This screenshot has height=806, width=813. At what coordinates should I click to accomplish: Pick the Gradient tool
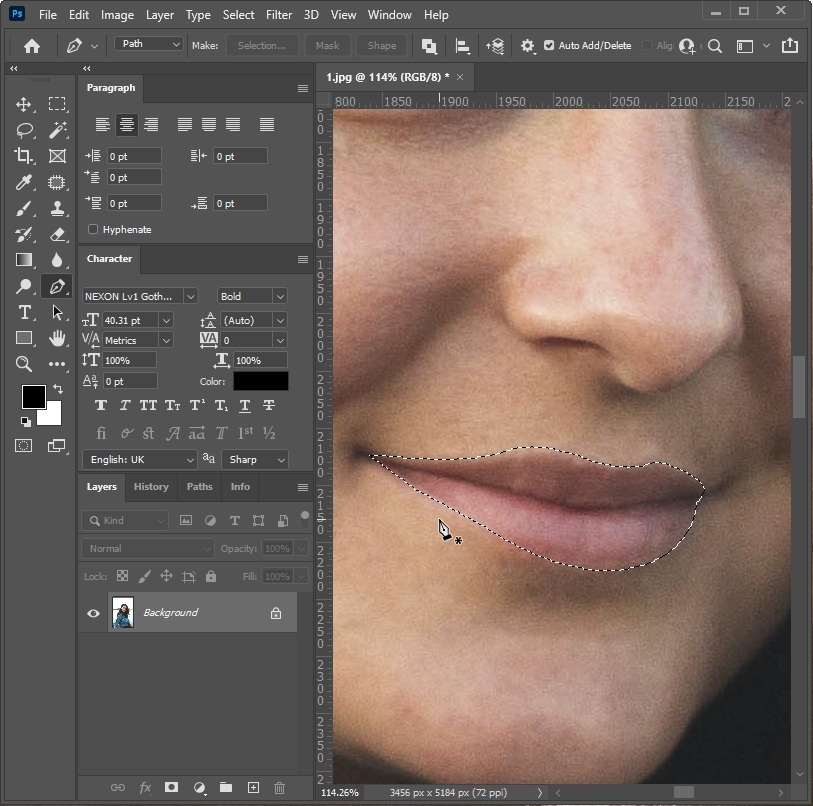click(x=23, y=260)
